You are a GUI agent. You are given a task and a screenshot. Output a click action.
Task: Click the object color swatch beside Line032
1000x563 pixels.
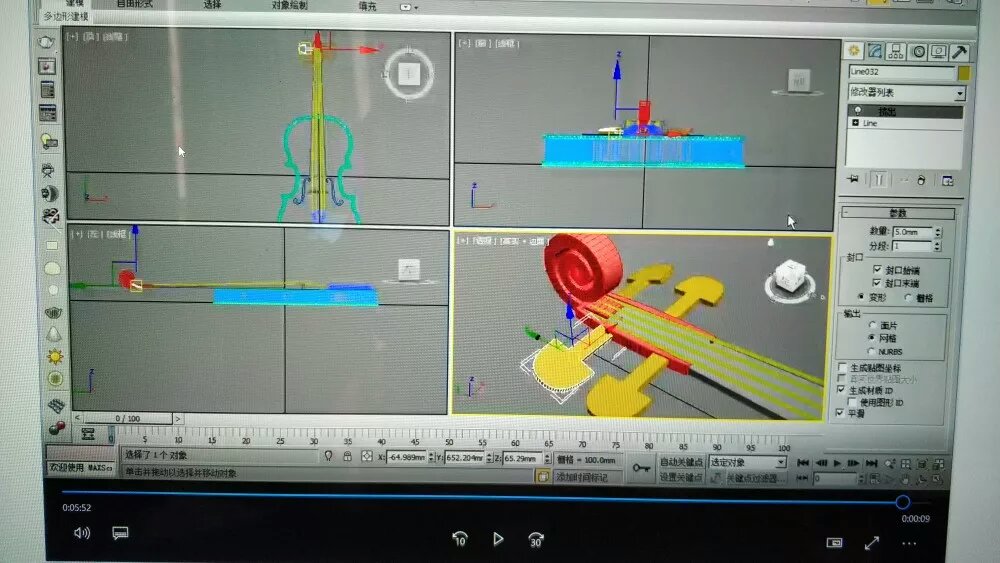963,72
